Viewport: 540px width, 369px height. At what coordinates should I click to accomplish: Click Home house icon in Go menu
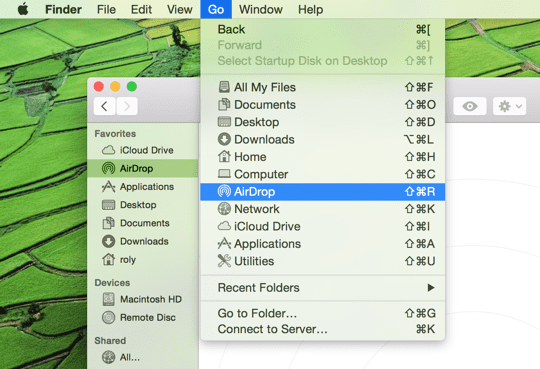point(224,156)
